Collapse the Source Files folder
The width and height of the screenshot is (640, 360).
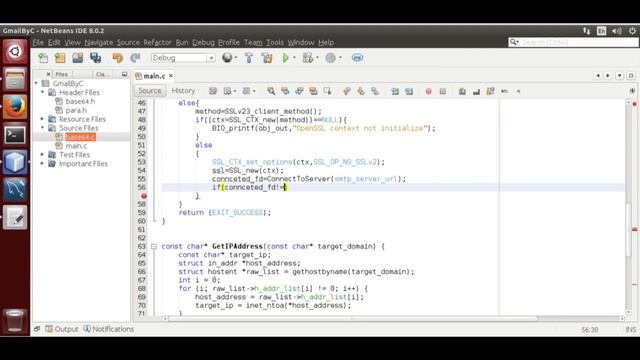click(x=42, y=128)
